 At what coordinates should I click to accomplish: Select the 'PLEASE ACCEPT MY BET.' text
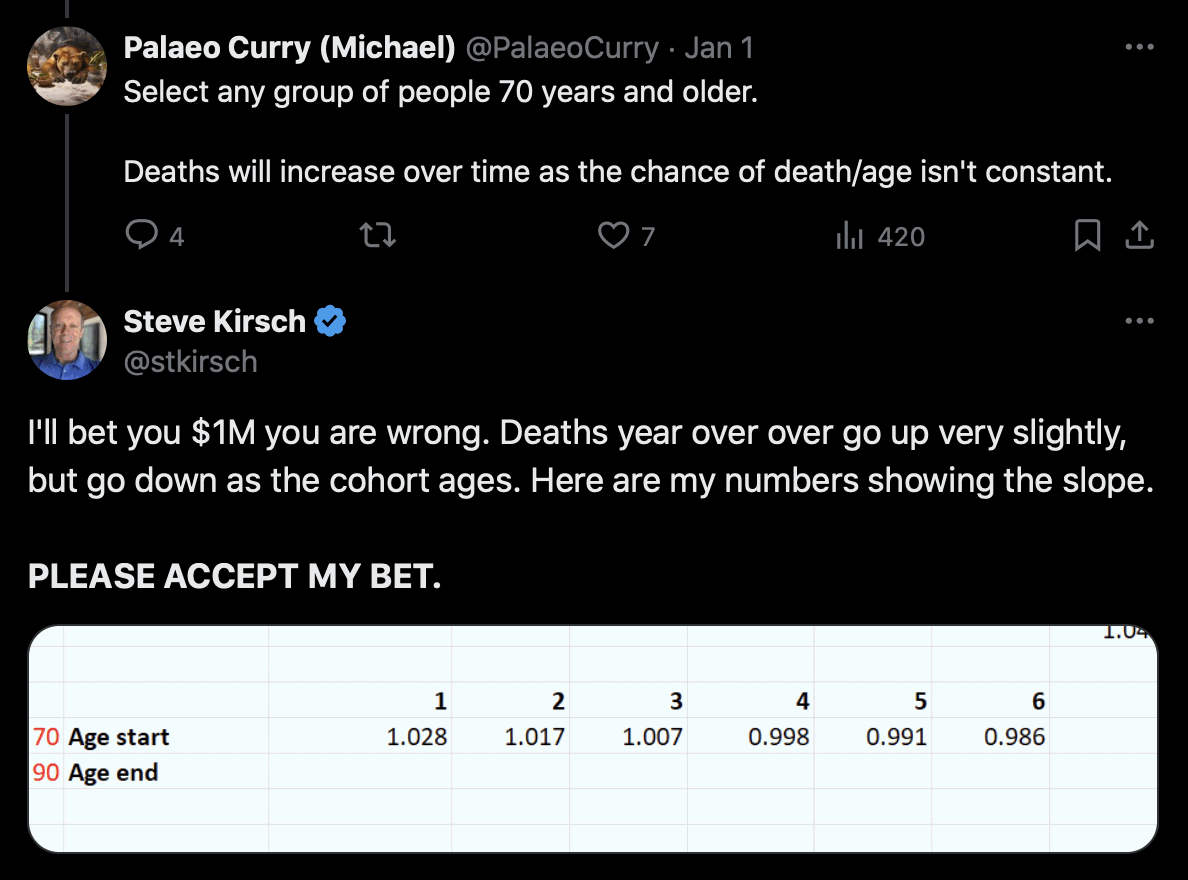(x=234, y=576)
